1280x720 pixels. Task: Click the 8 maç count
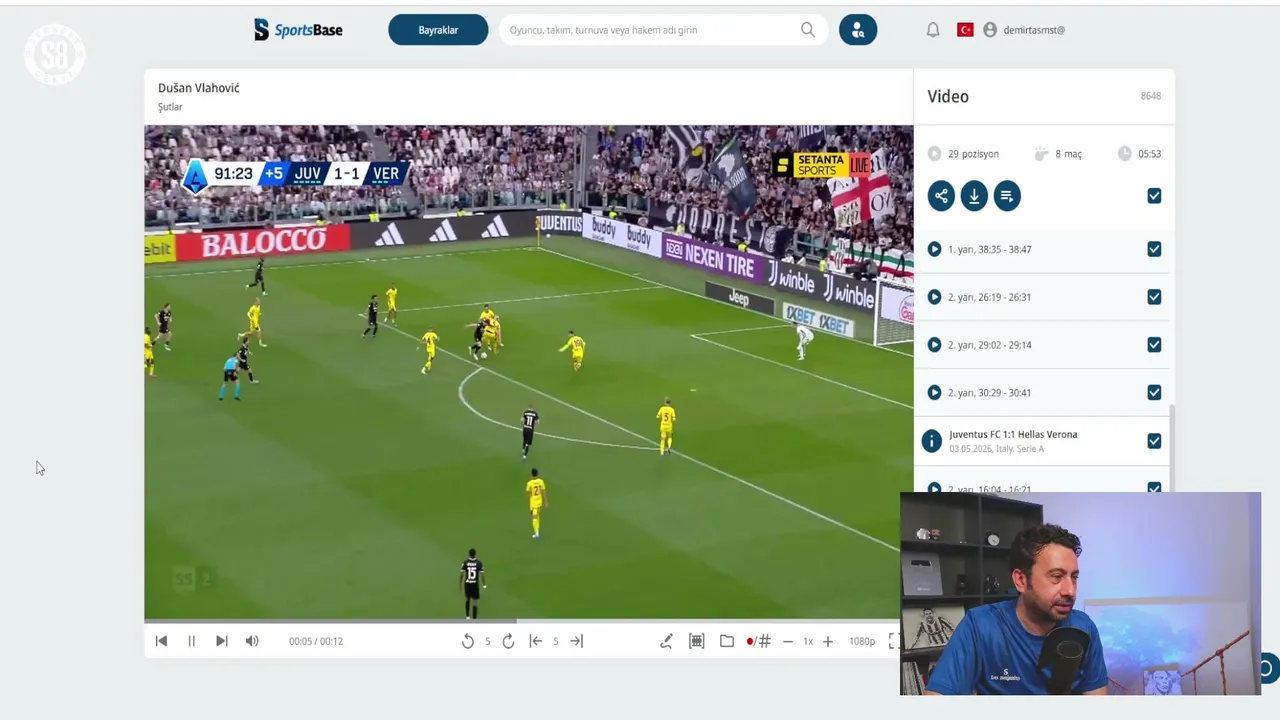pyautogui.click(x=1068, y=154)
